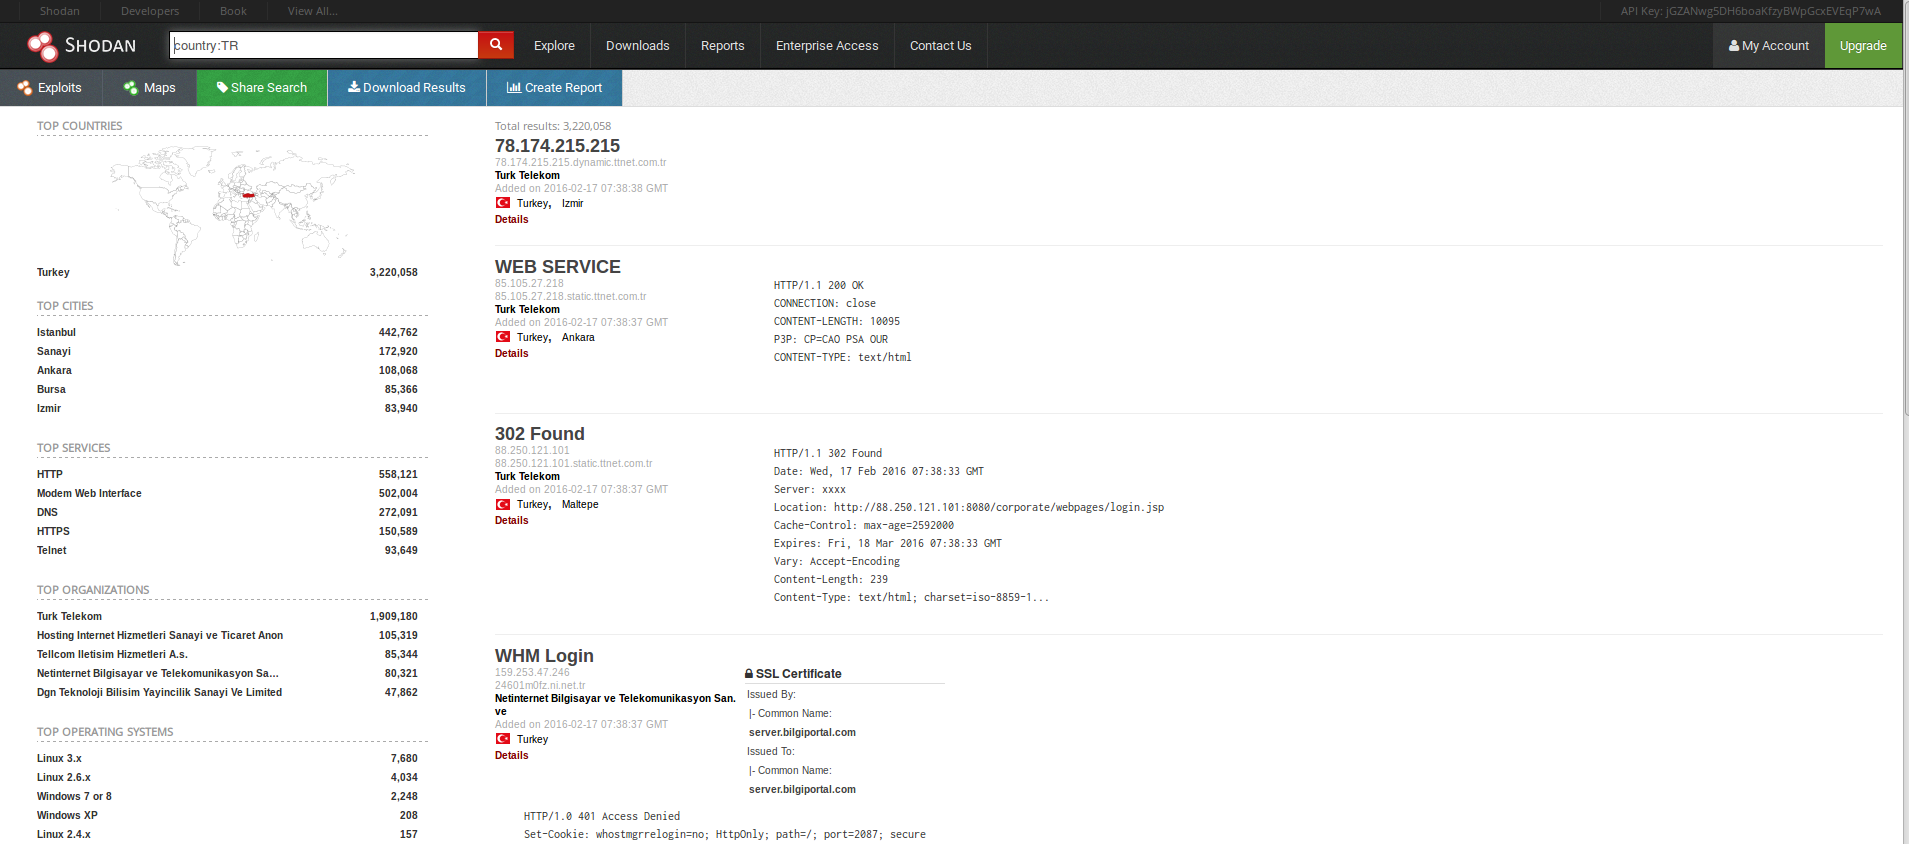Click the Turkish flag in WHM Login result
This screenshot has width=1909, height=844.
(x=503, y=739)
